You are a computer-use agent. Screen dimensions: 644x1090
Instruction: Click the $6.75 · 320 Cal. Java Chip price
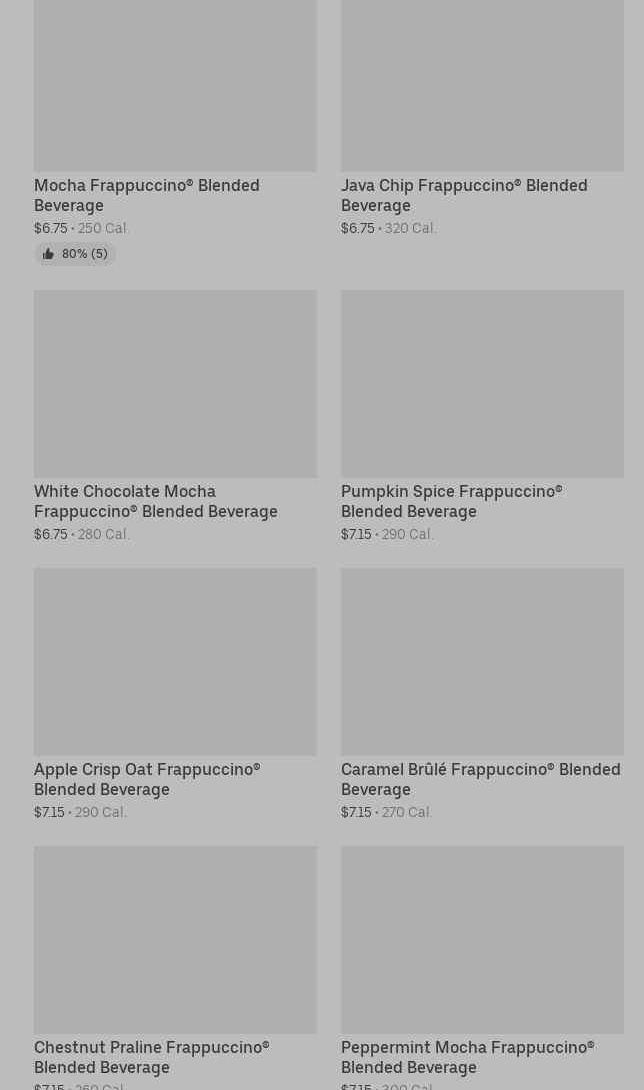pos(388,228)
